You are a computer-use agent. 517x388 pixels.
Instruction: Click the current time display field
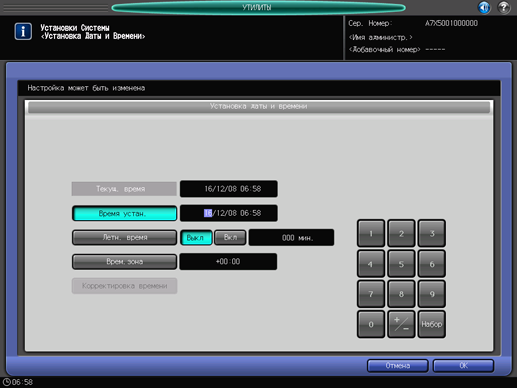229,189
